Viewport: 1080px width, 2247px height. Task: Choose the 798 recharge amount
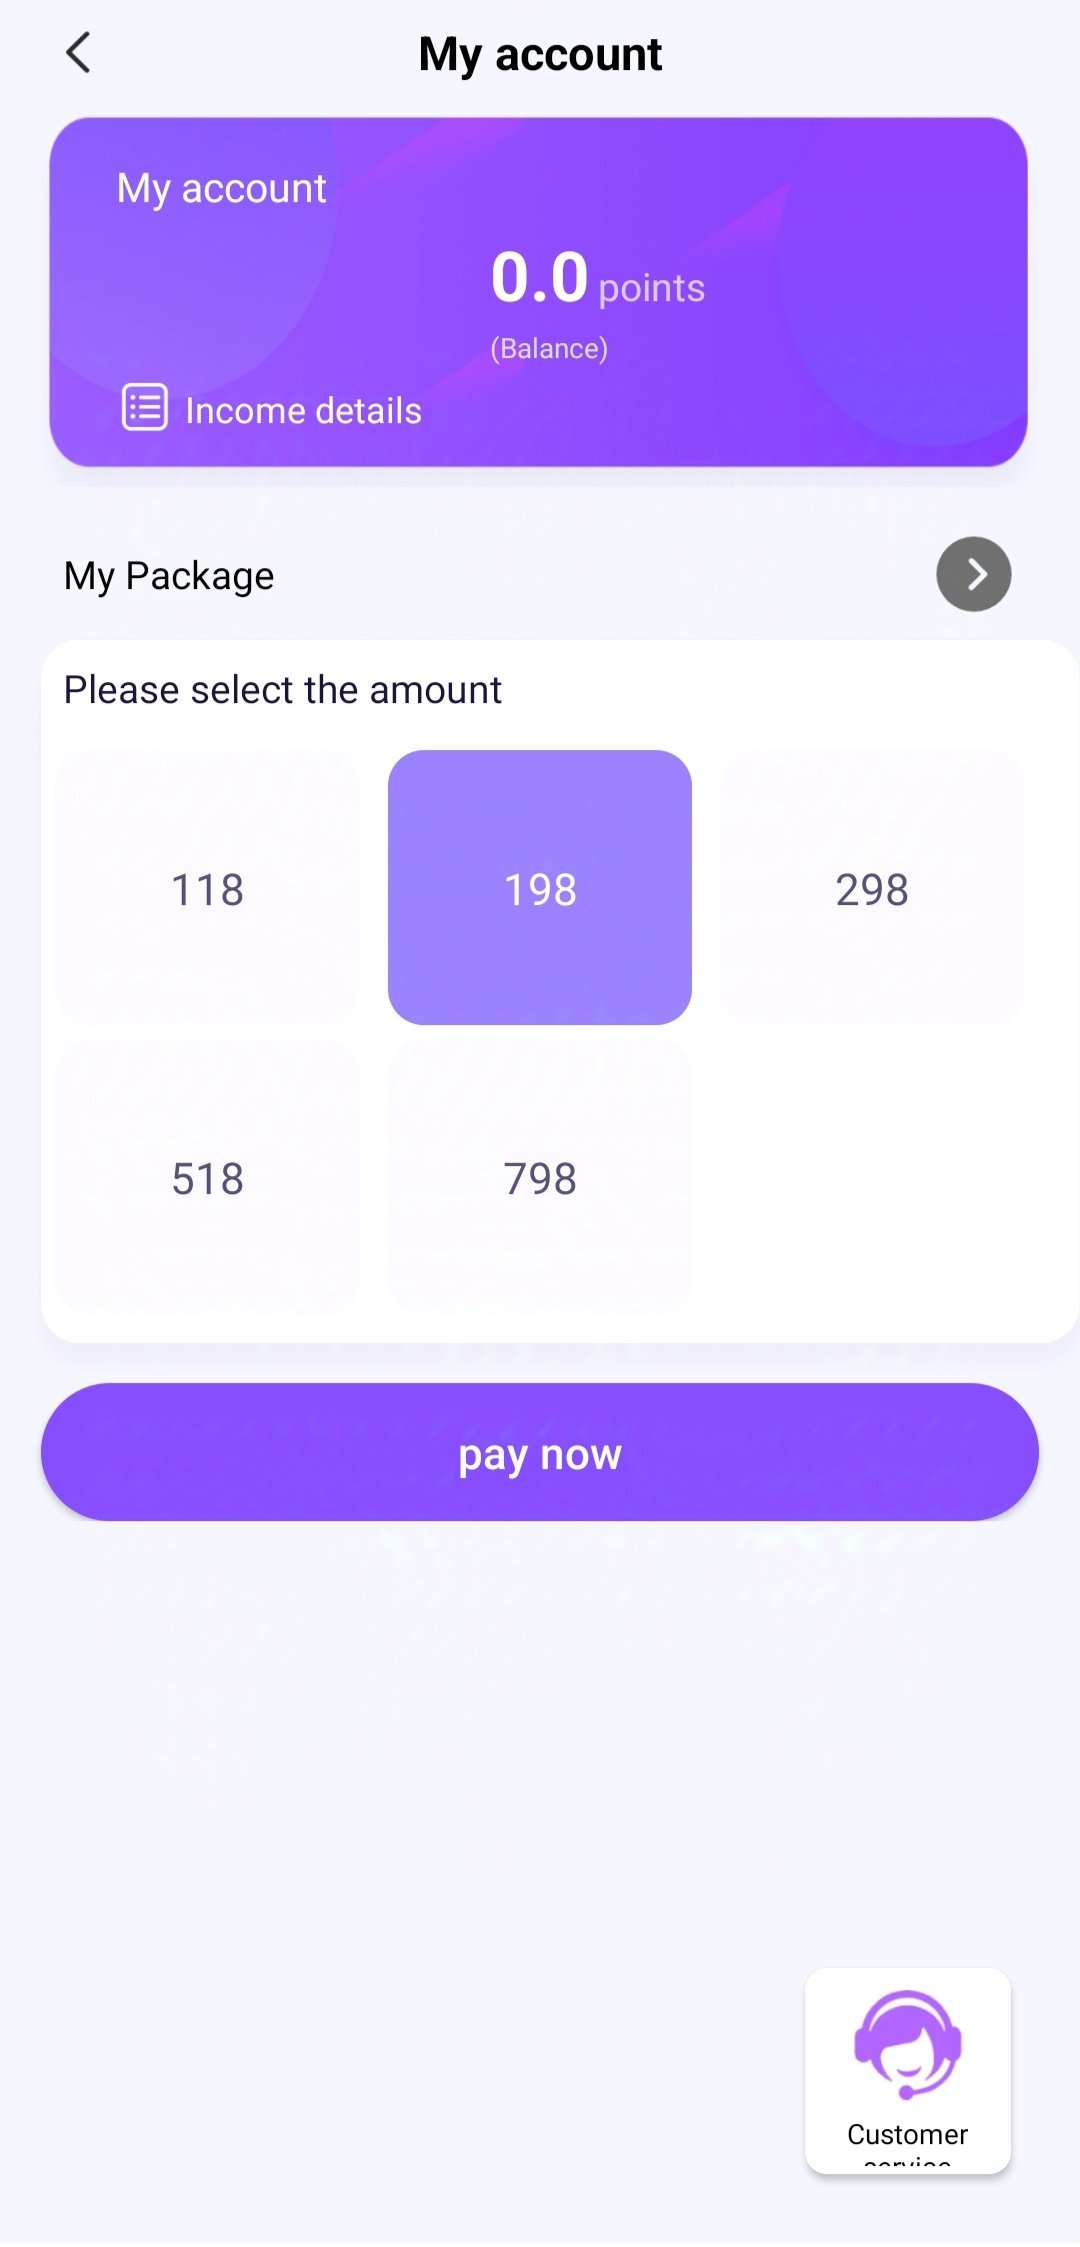click(x=540, y=1177)
